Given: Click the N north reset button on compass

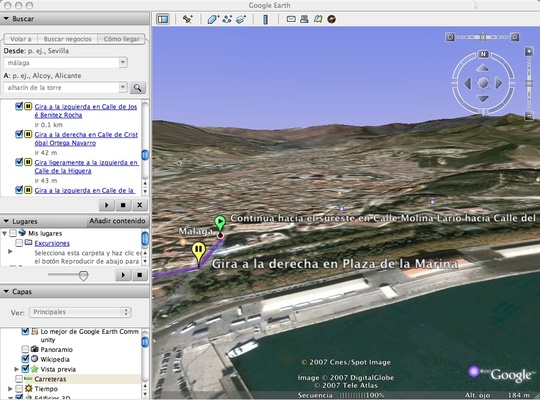Looking at the screenshot, I should click(483, 54).
